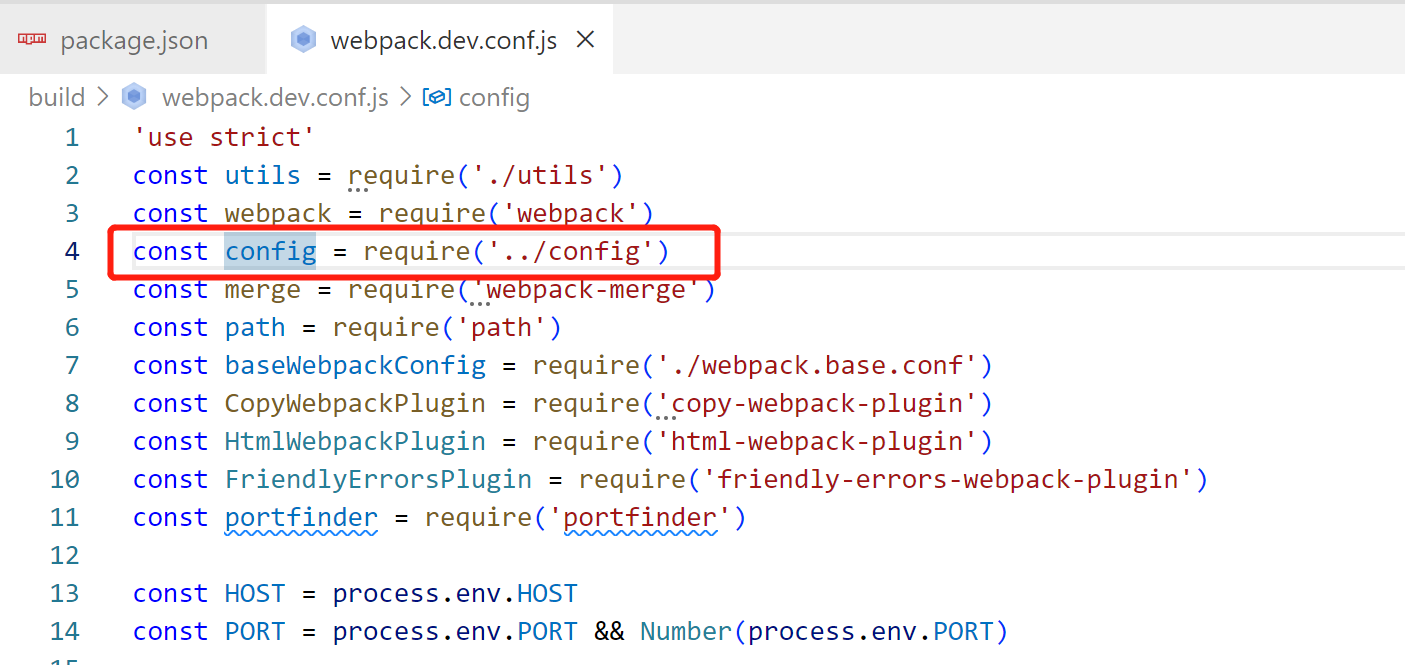The width and height of the screenshot is (1405, 665).
Task: Click the webpack icon on active tab
Action: [x=302, y=40]
